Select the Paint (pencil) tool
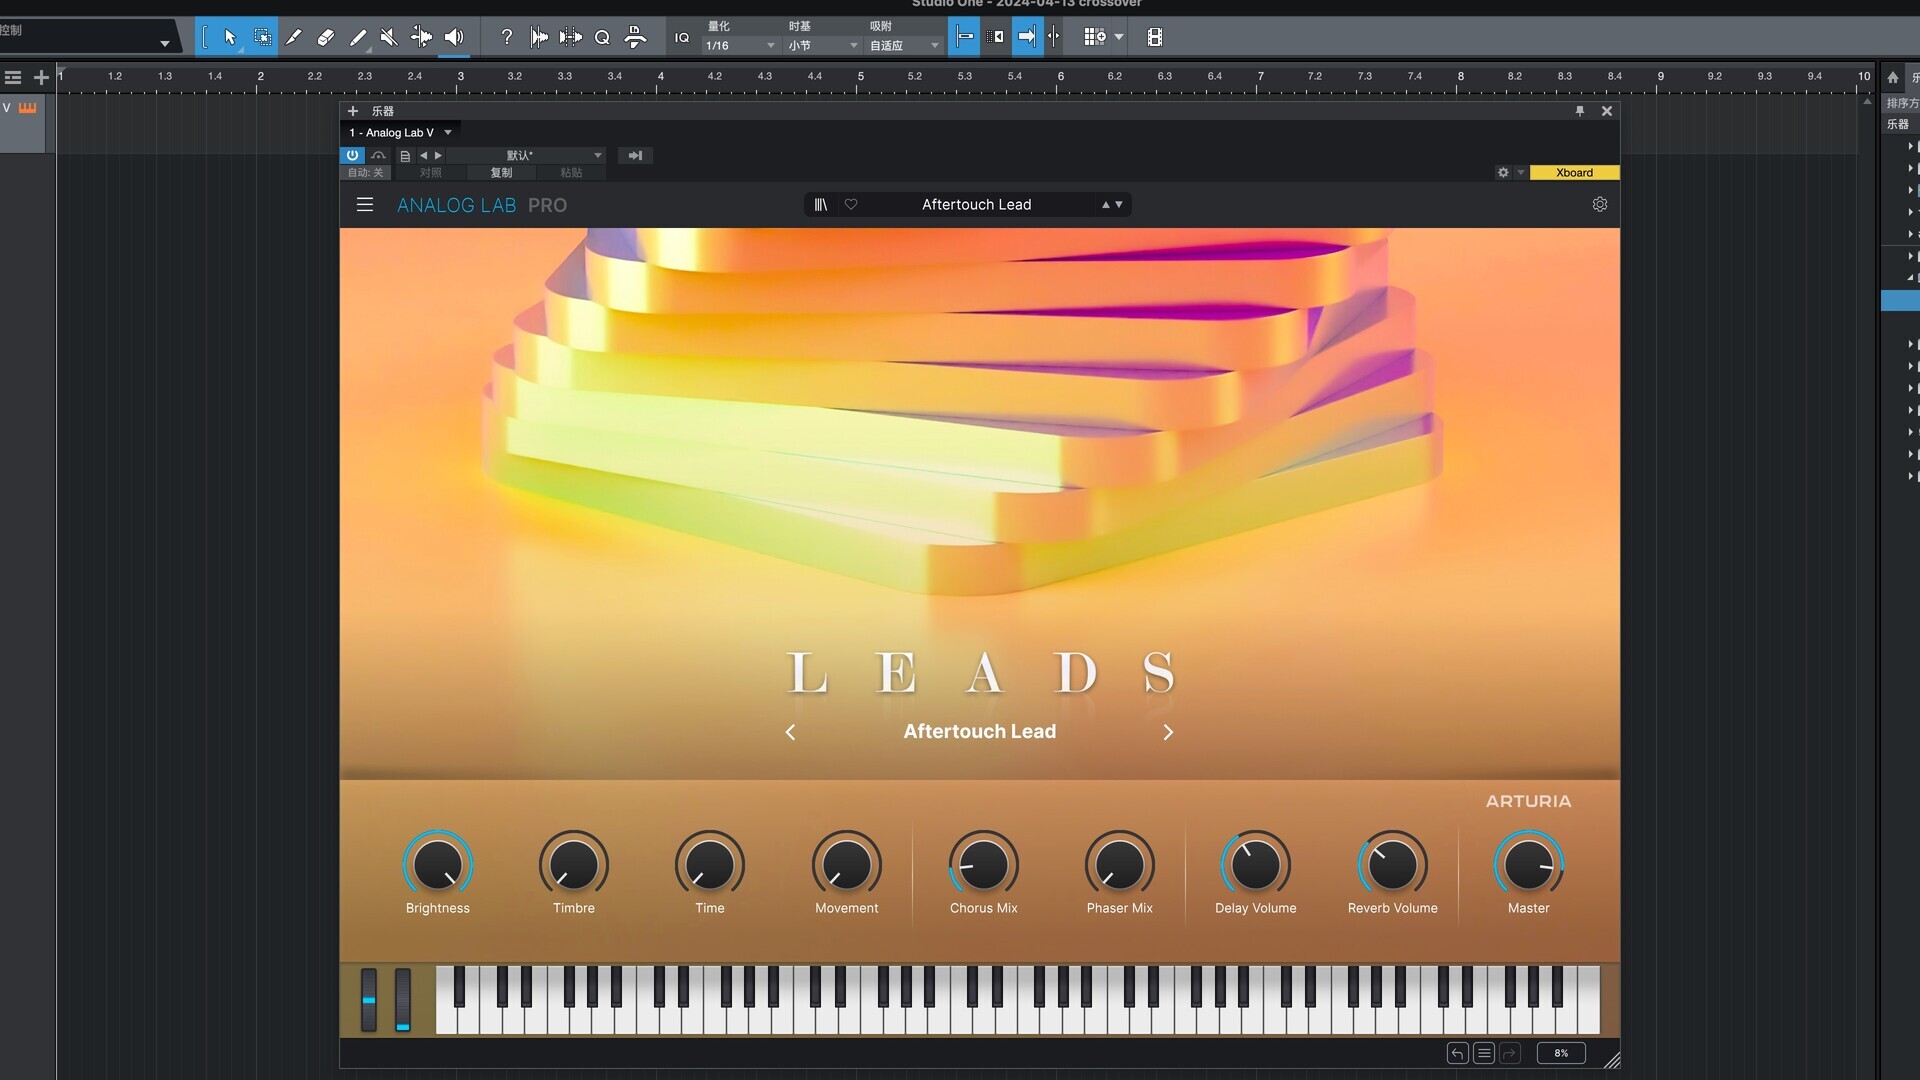Viewport: 1920px width, 1080px height. pyautogui.click(x=357, y=37)
